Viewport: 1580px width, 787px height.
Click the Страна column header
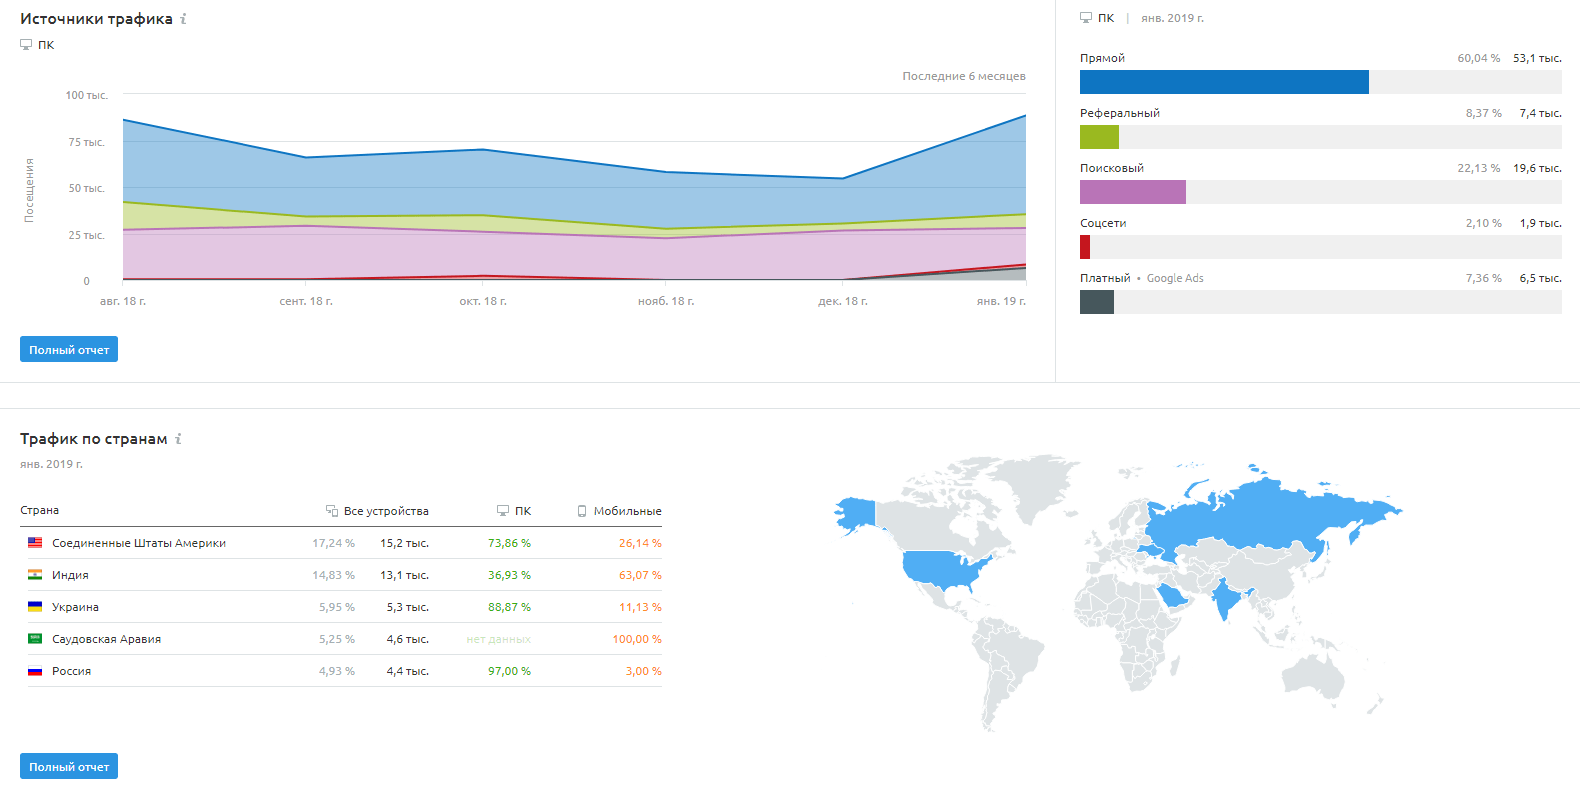tap(40, 510)
